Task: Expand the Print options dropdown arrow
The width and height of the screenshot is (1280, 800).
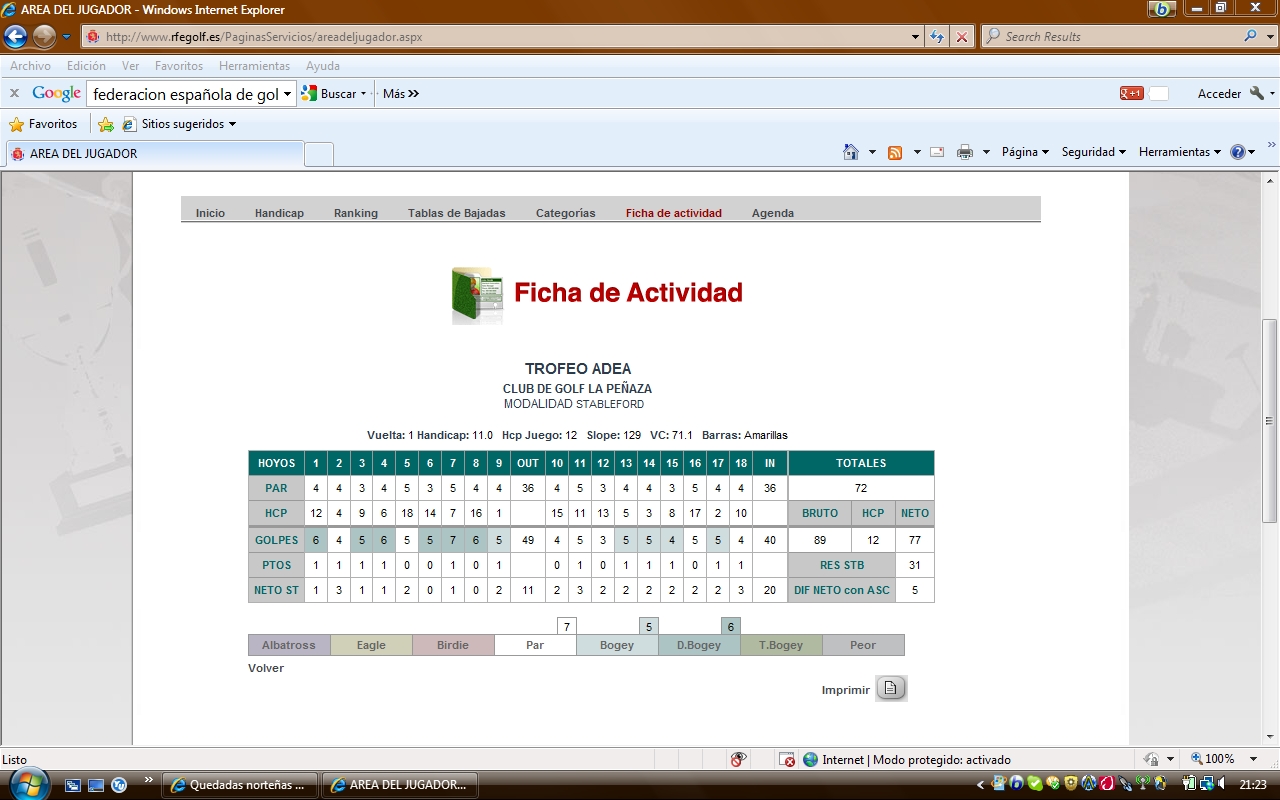Action: pos(986,152)
